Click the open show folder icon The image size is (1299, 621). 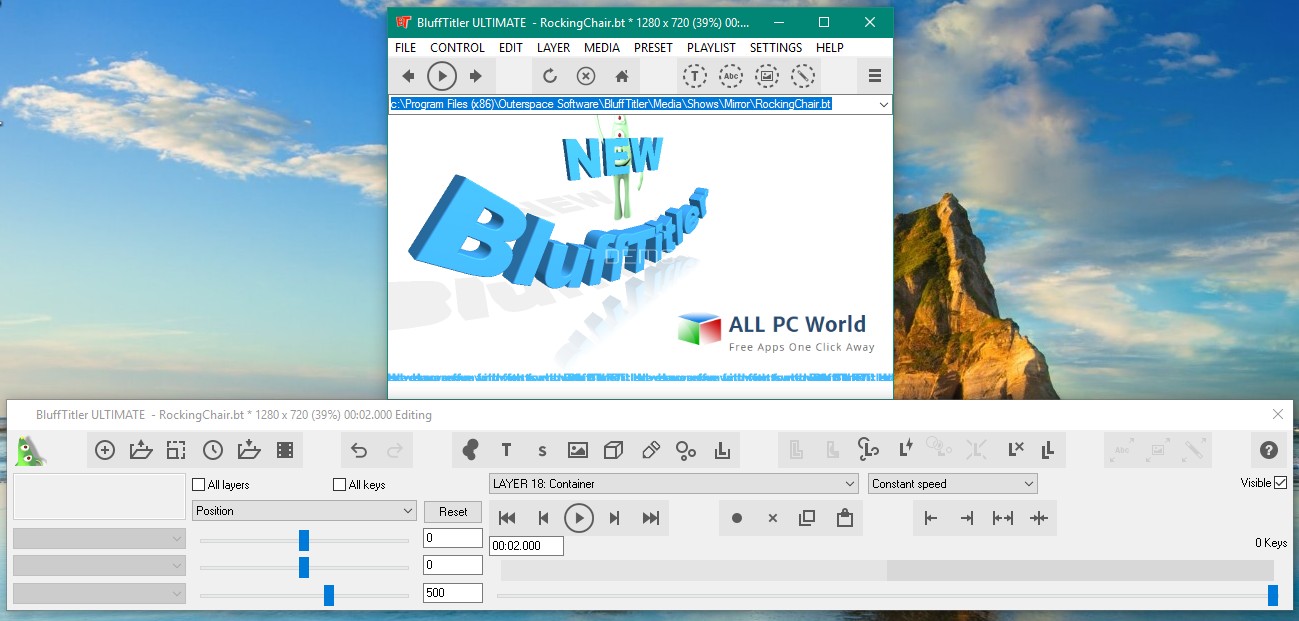141,450
